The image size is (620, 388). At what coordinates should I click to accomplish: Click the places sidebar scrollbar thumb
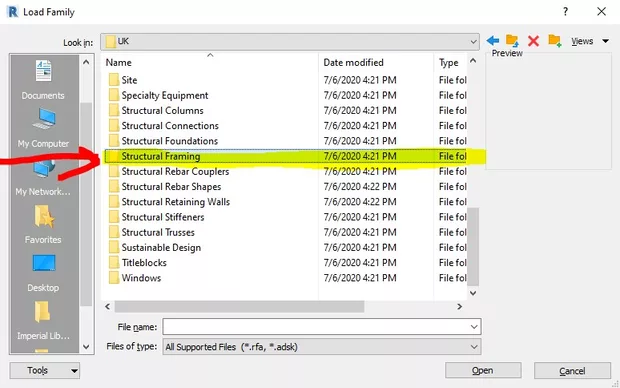(x=86, y=204)
